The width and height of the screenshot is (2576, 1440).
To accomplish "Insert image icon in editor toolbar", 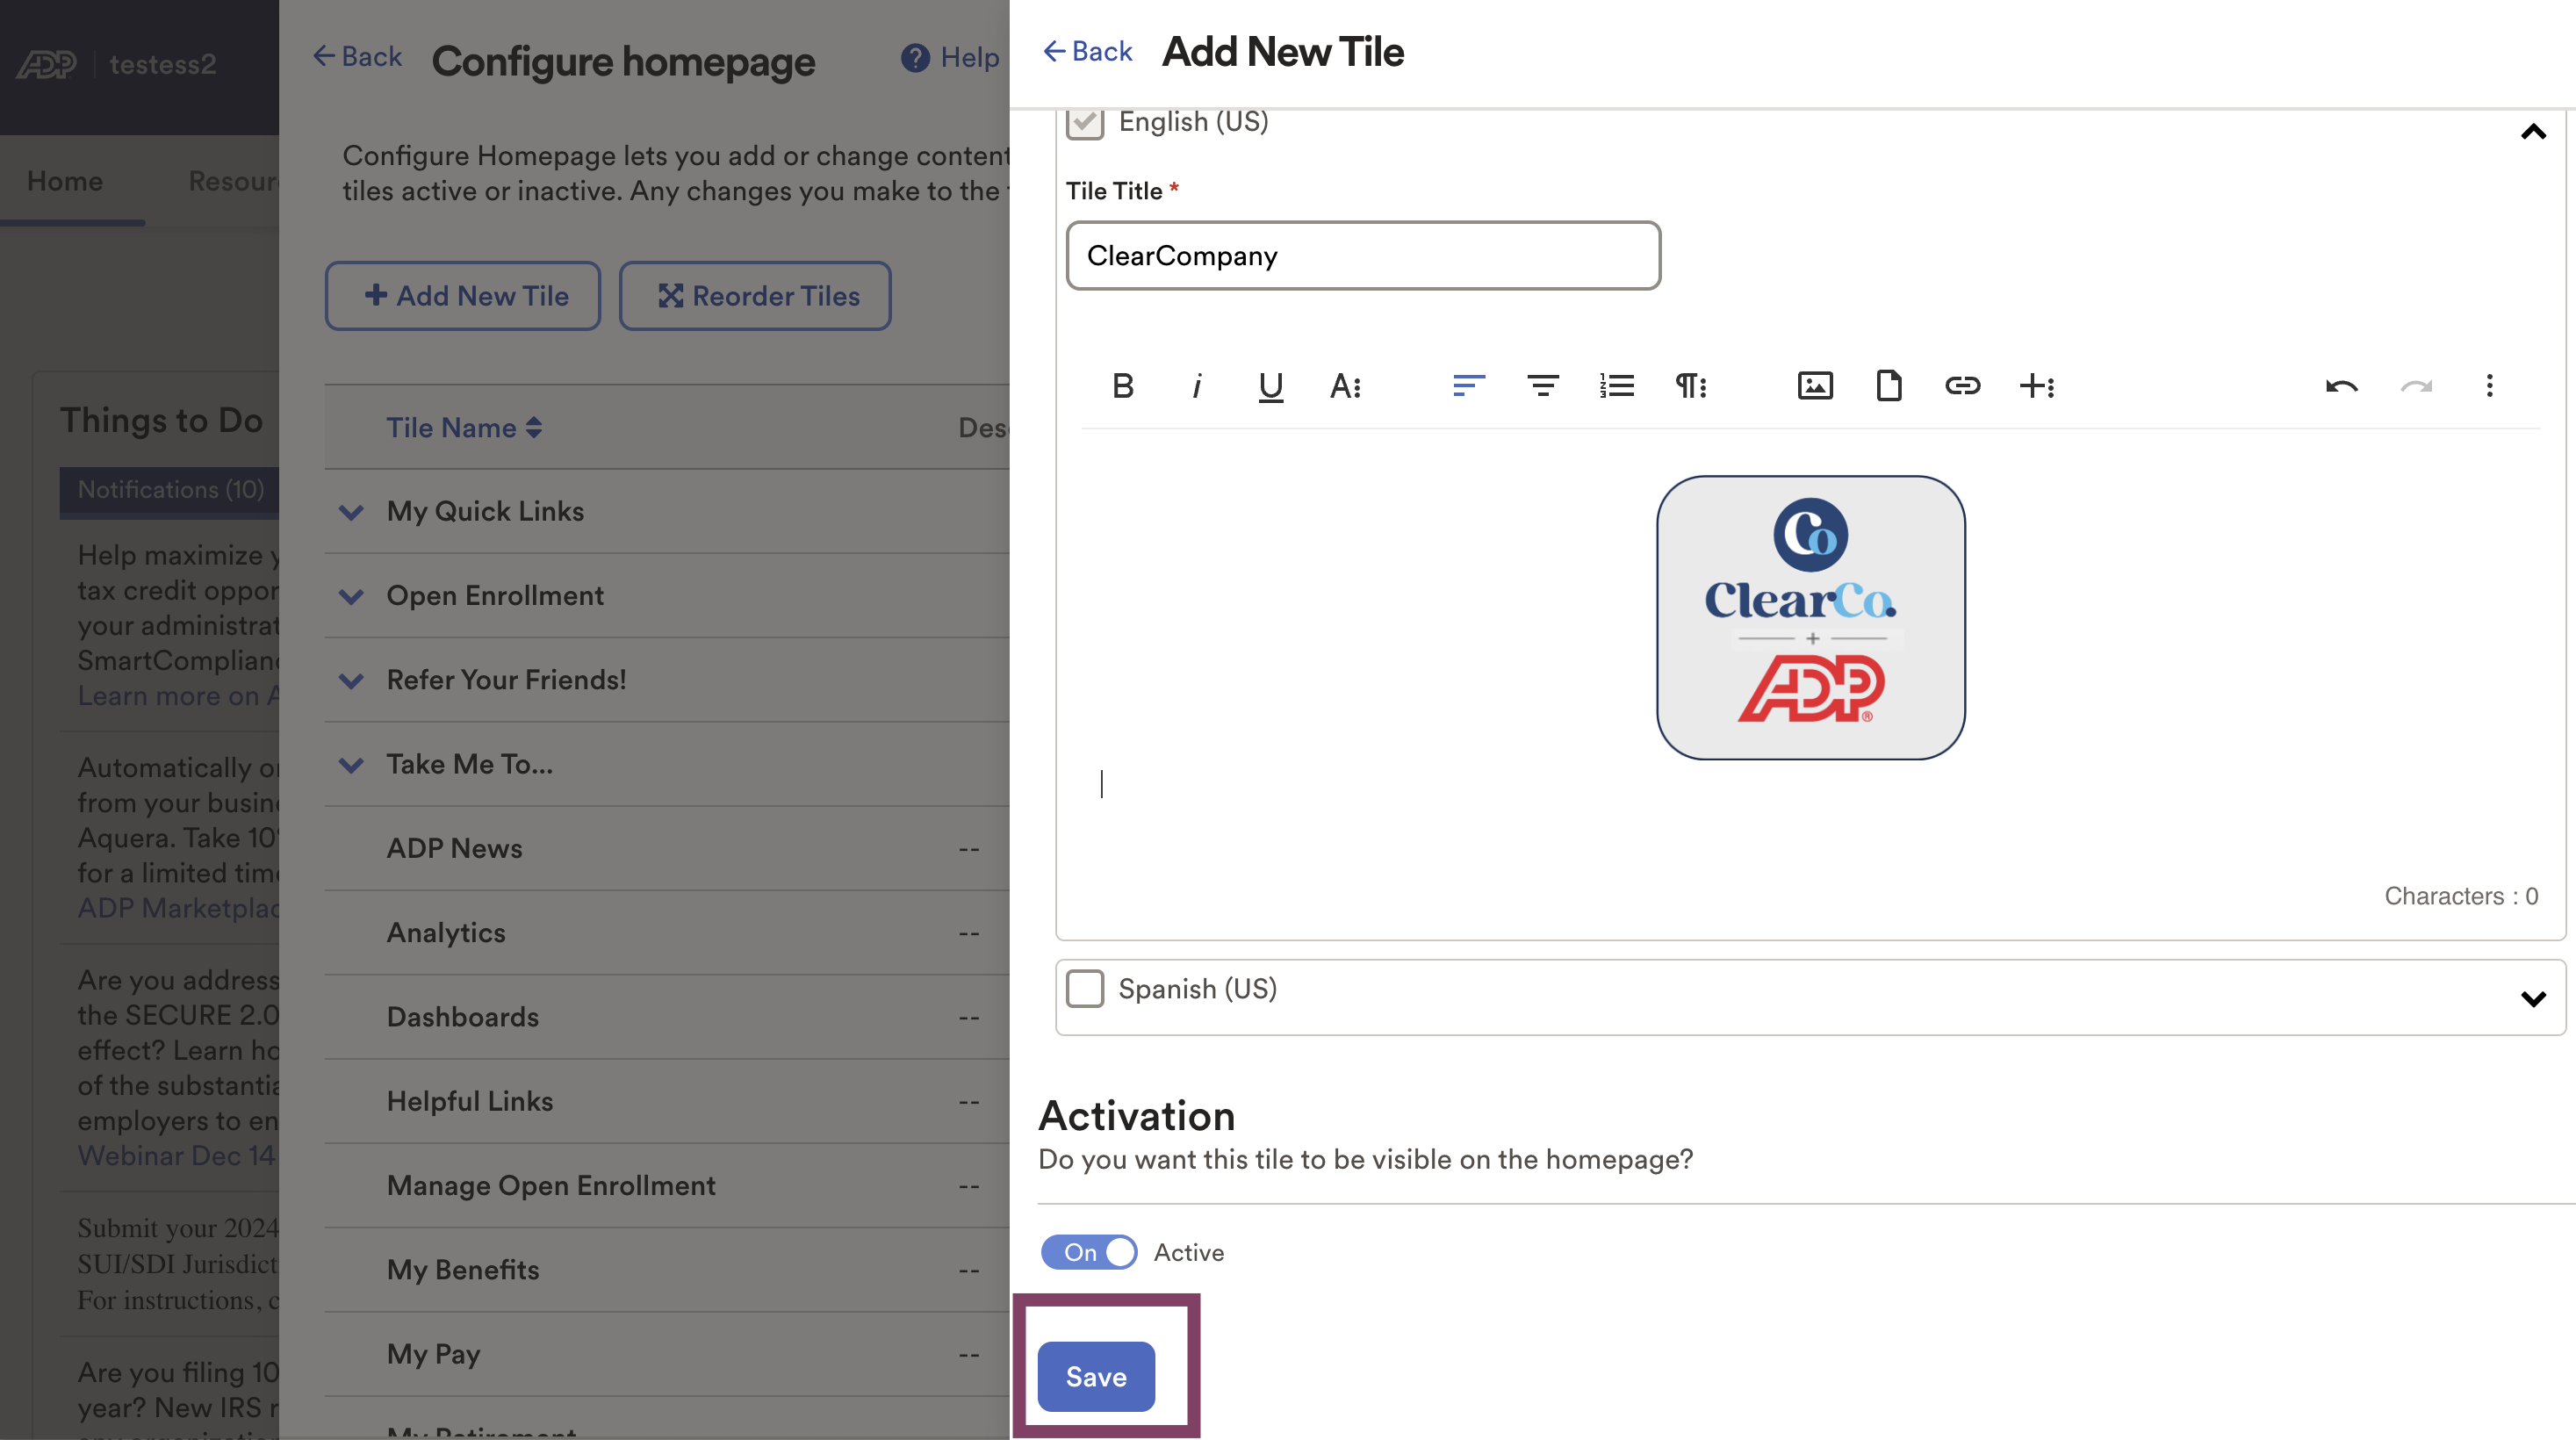I will (x=1814, y=386).
